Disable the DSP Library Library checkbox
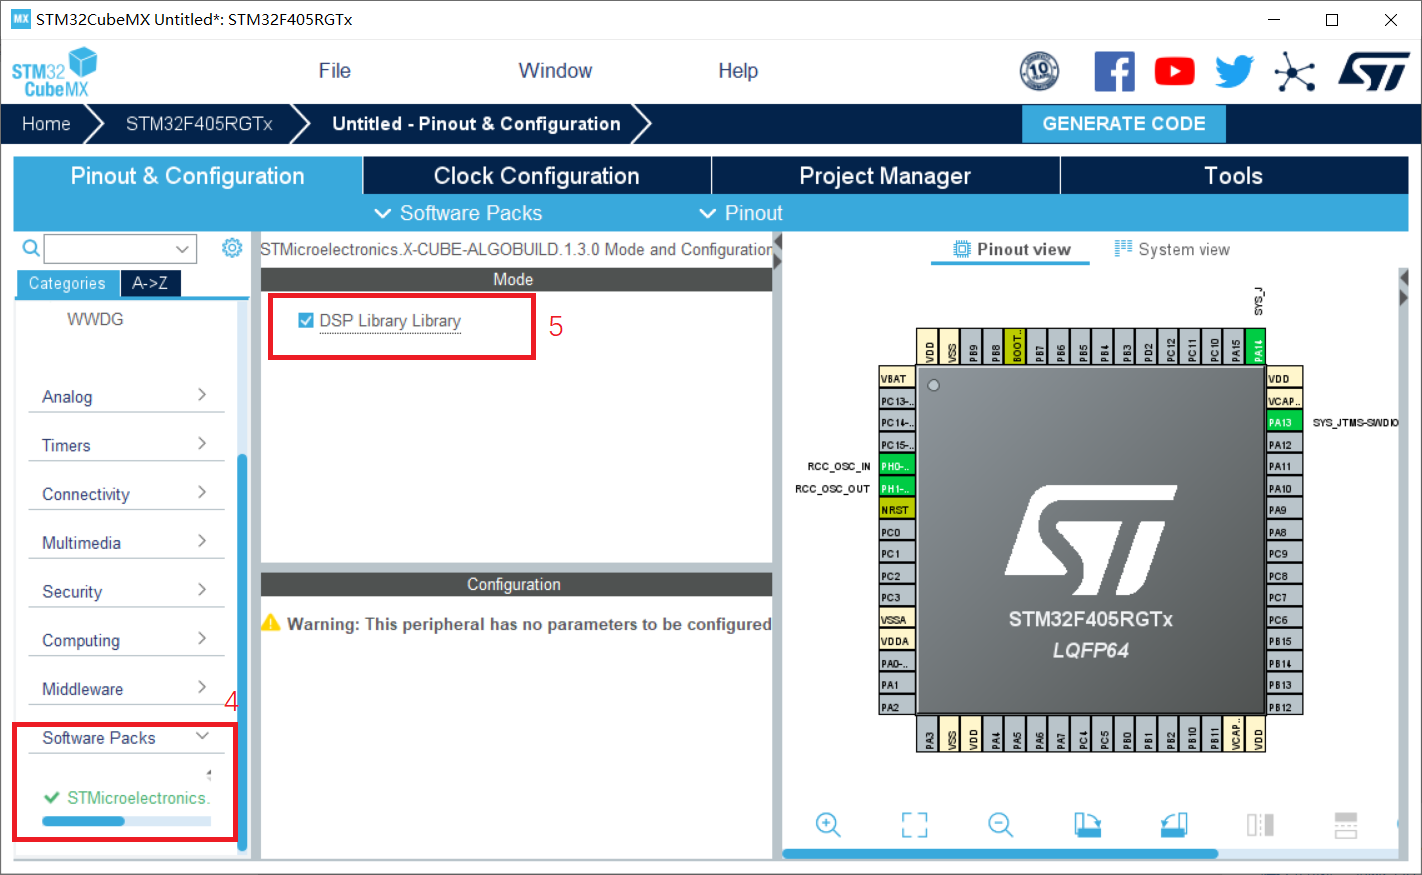The image size is (1422, 875). point(305,320)
